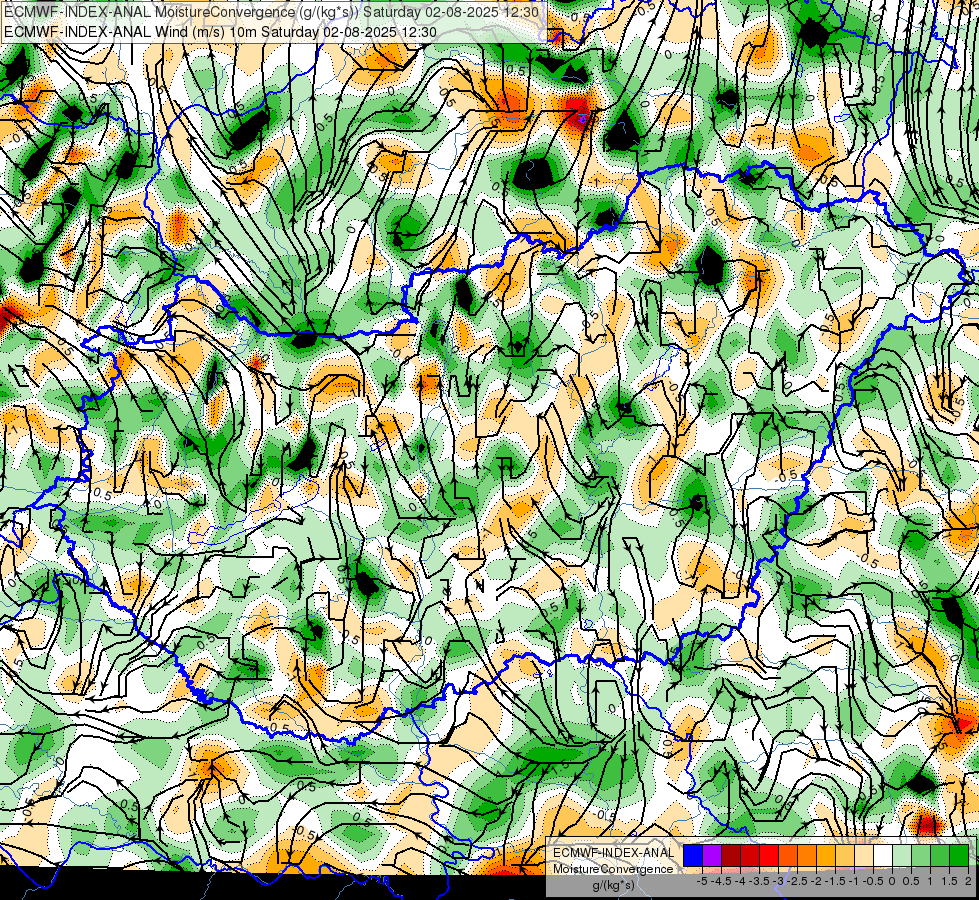Select the purple legend swatch
The height and width of the screenshot is (900, 979).
(x=712, y=856)
